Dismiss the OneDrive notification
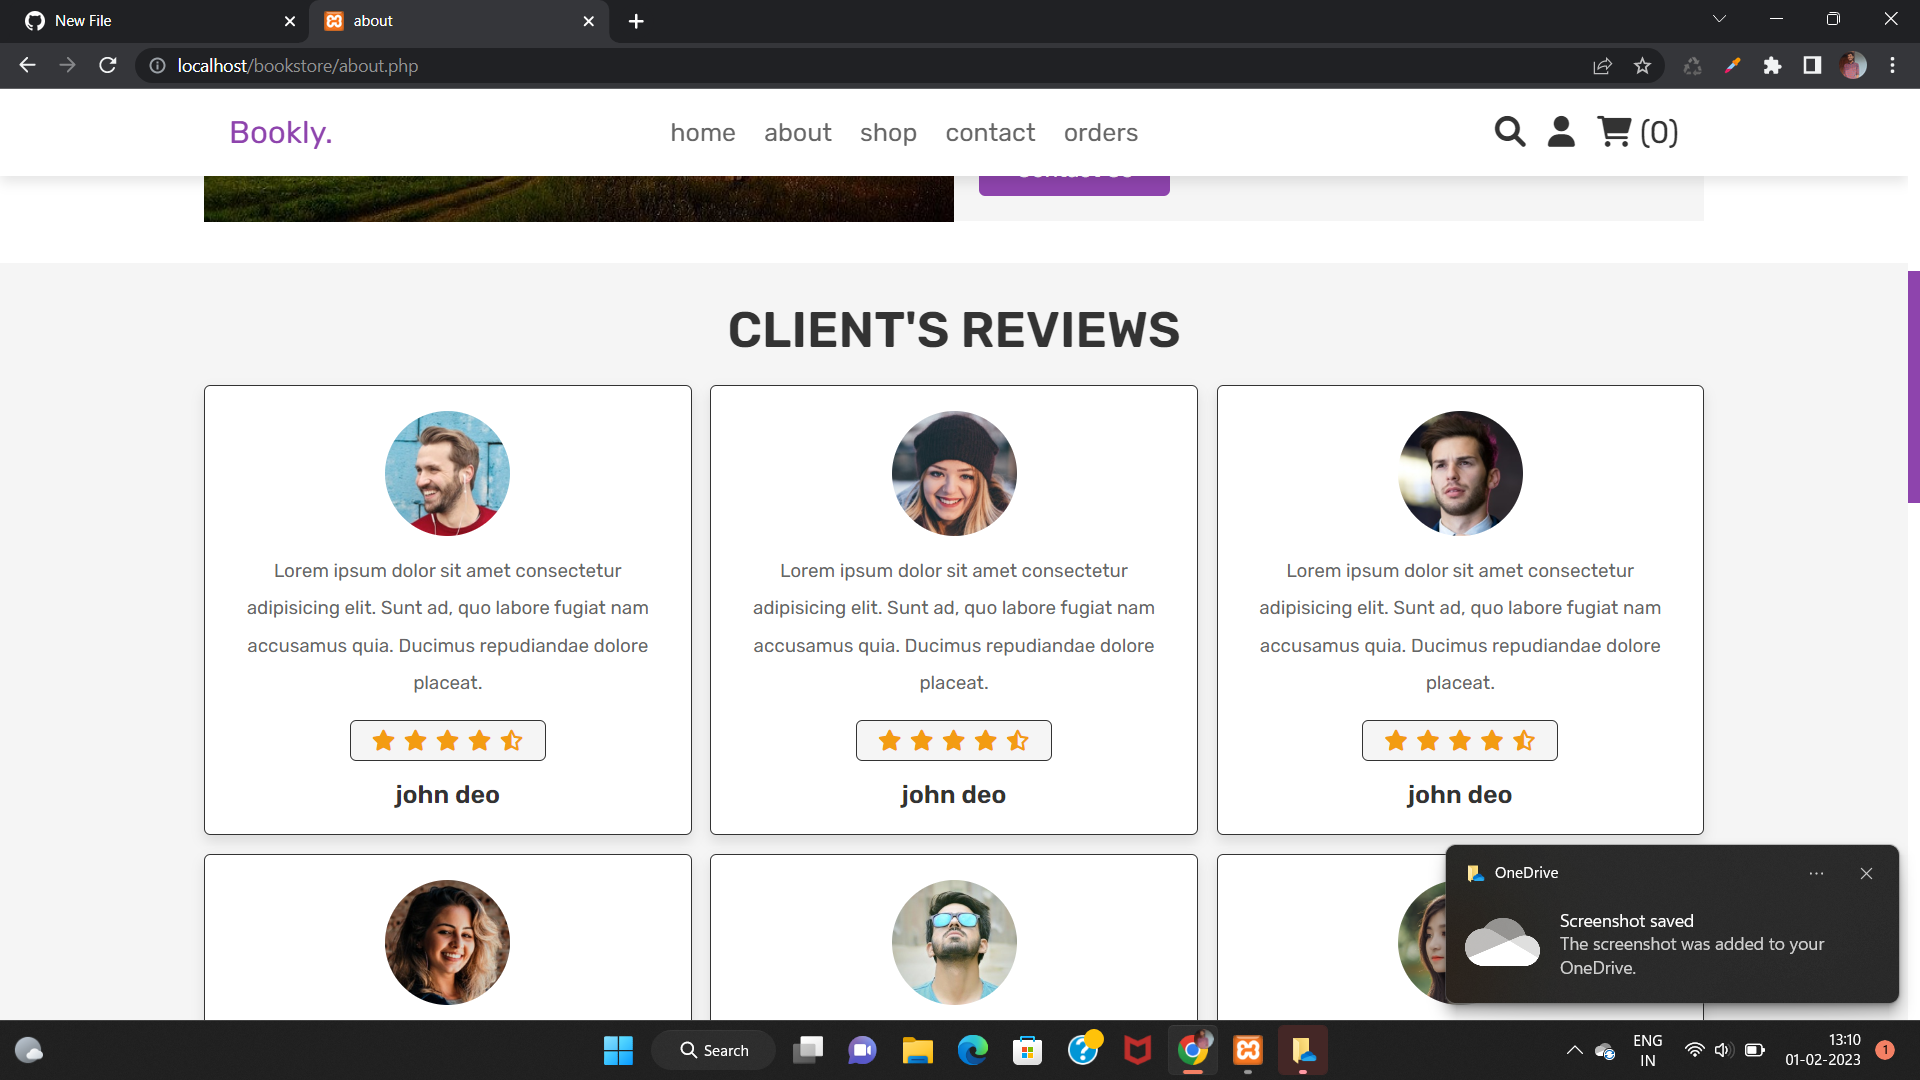1920x1080 pixels. point(1866,873)
